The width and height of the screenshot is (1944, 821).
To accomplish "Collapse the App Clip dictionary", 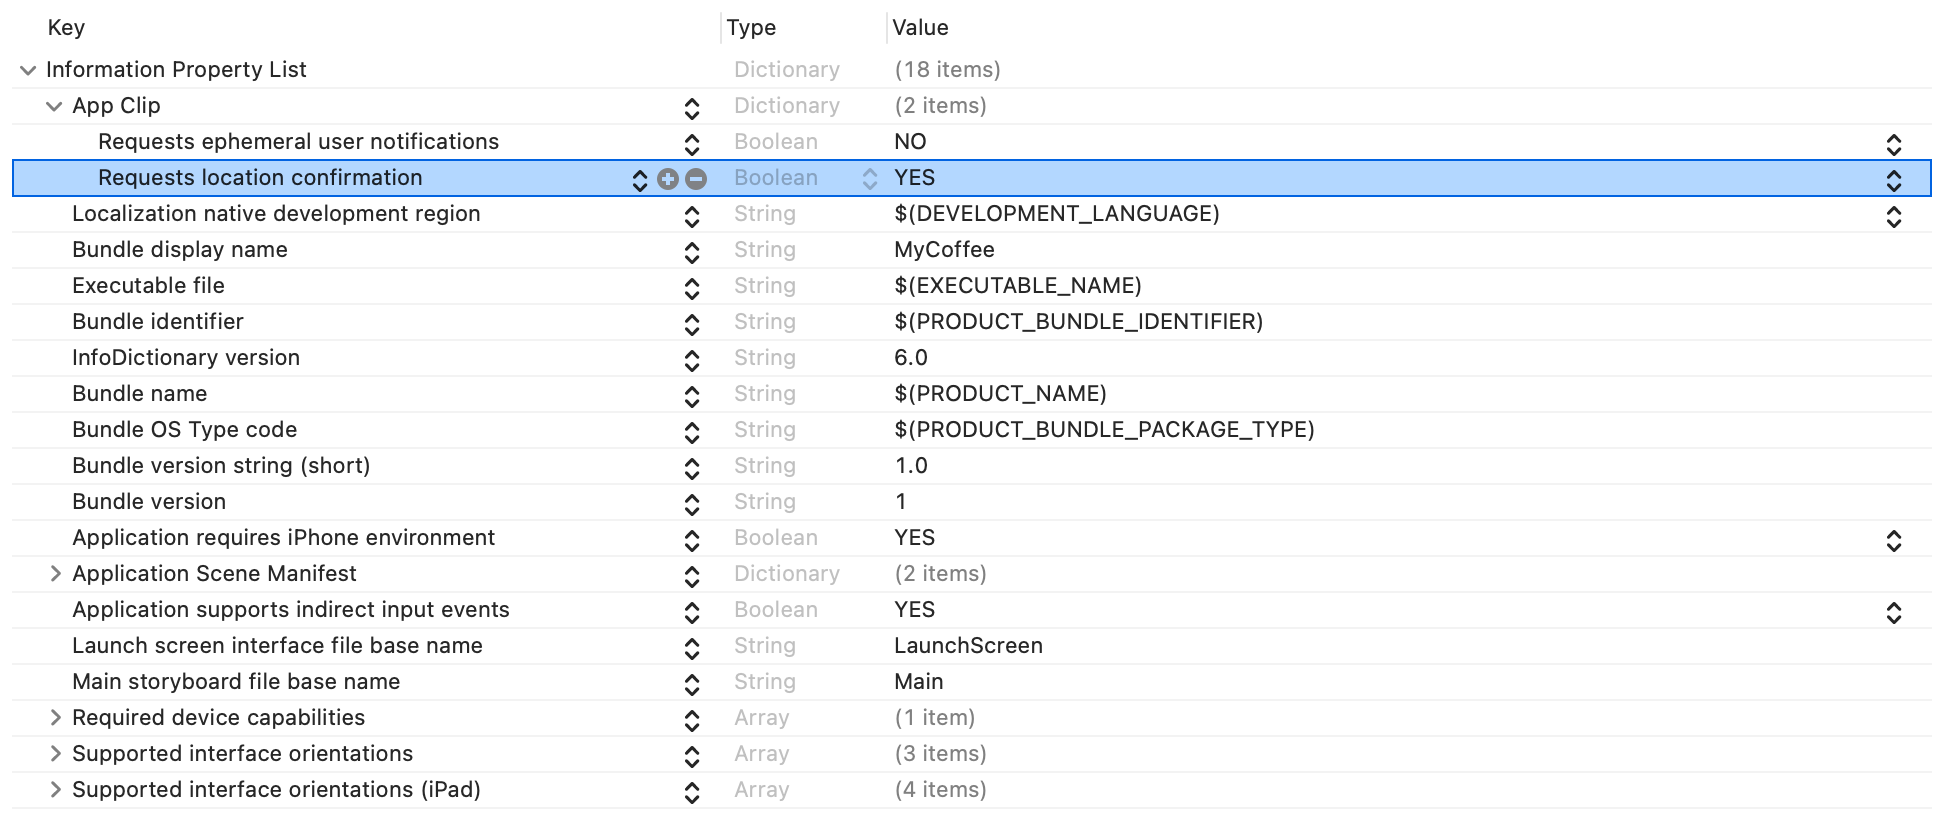I will coord(54,106).
